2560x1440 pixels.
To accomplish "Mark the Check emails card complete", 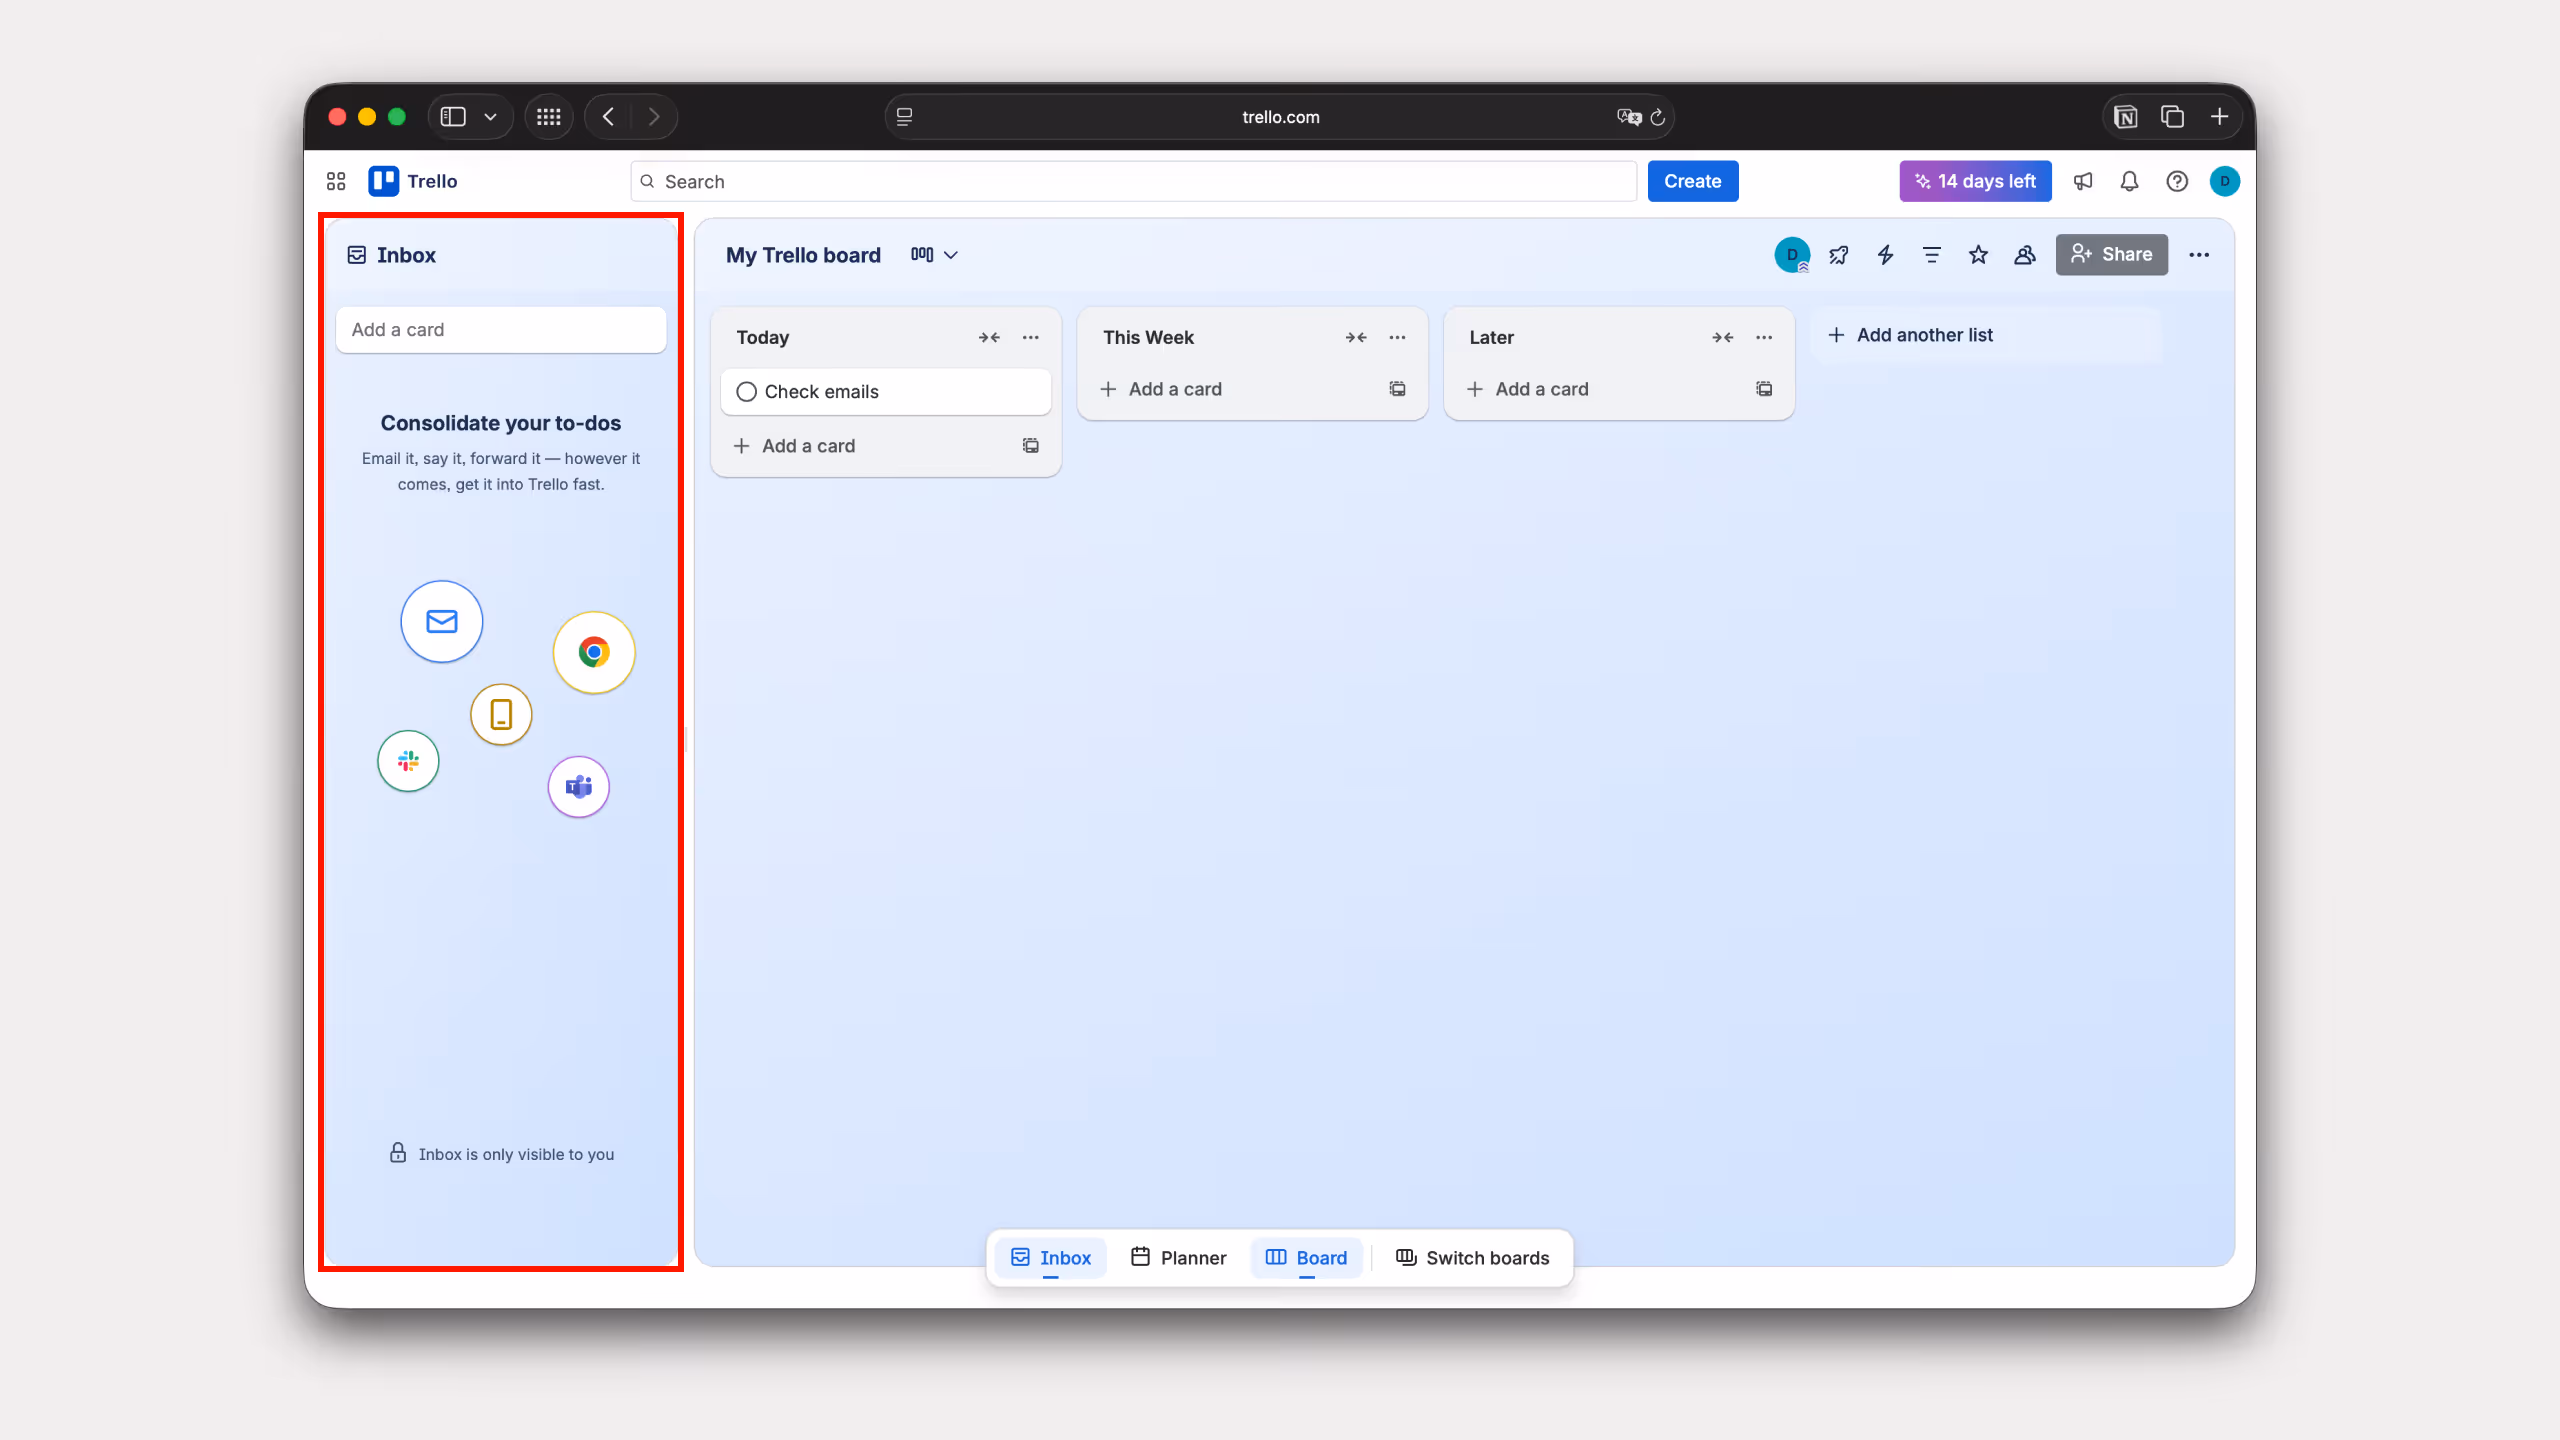I will [746, 392].
